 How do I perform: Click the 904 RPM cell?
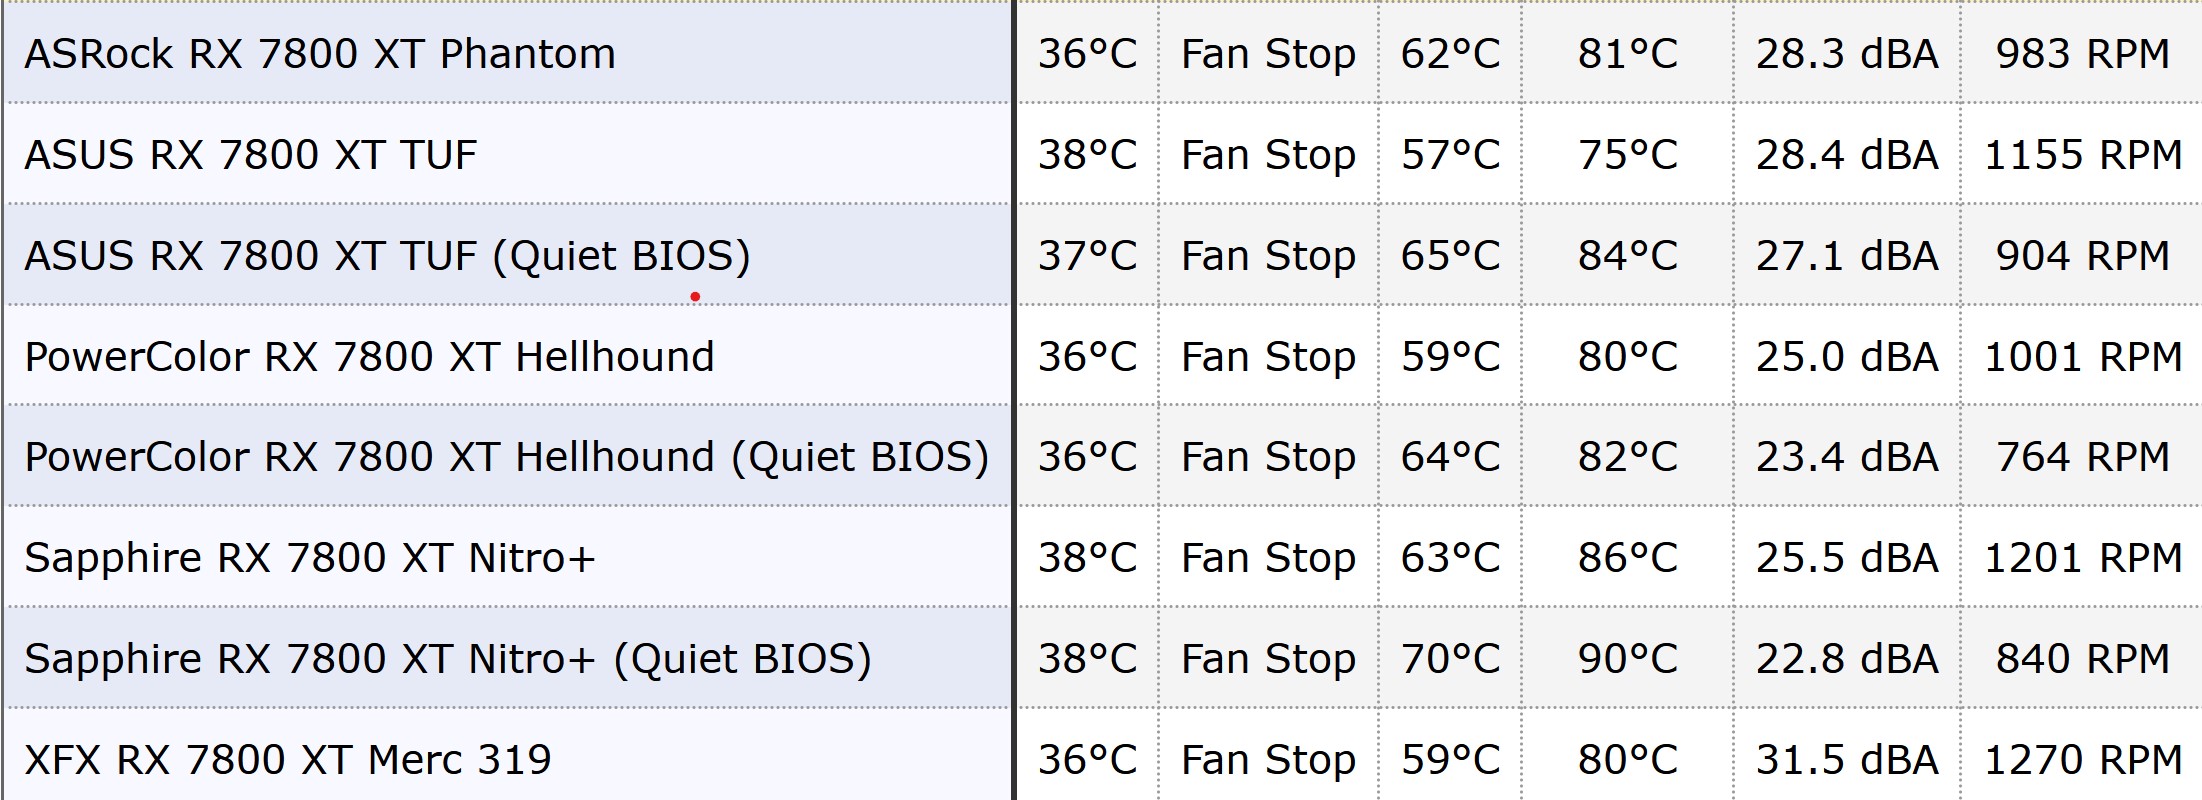click(x=2082, y=256)
